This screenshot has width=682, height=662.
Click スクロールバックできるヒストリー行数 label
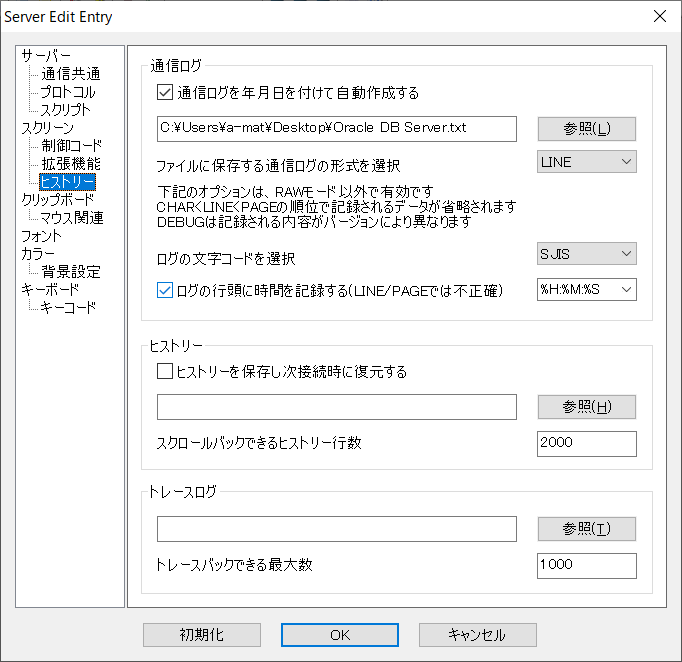259,443
